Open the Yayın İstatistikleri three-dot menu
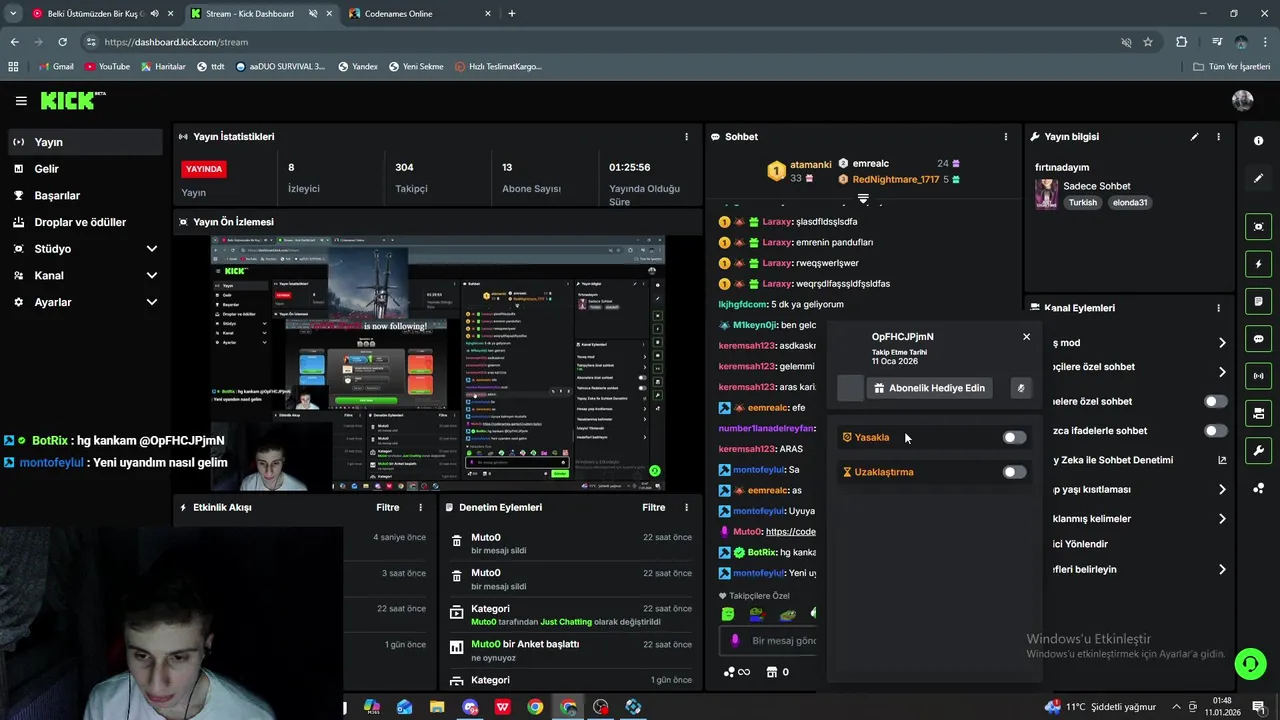This screenshot has height=720, width=1280. pyautogui.click(x=686, y=137)
